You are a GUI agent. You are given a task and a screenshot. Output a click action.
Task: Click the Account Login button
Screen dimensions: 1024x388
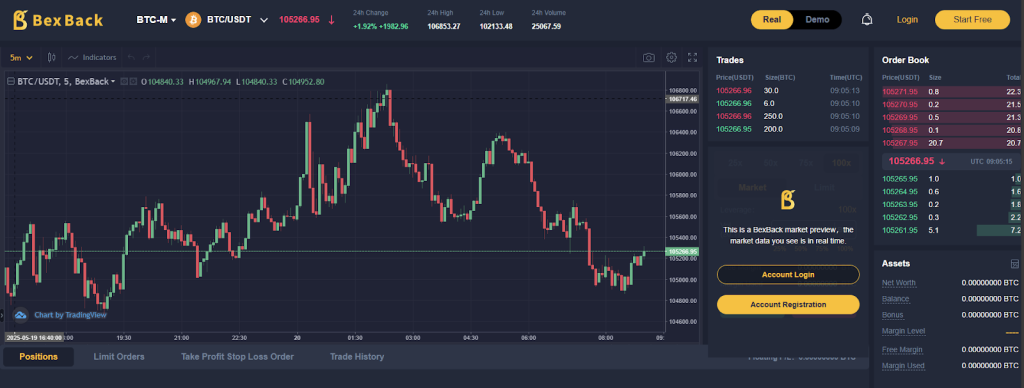(788, 274)
